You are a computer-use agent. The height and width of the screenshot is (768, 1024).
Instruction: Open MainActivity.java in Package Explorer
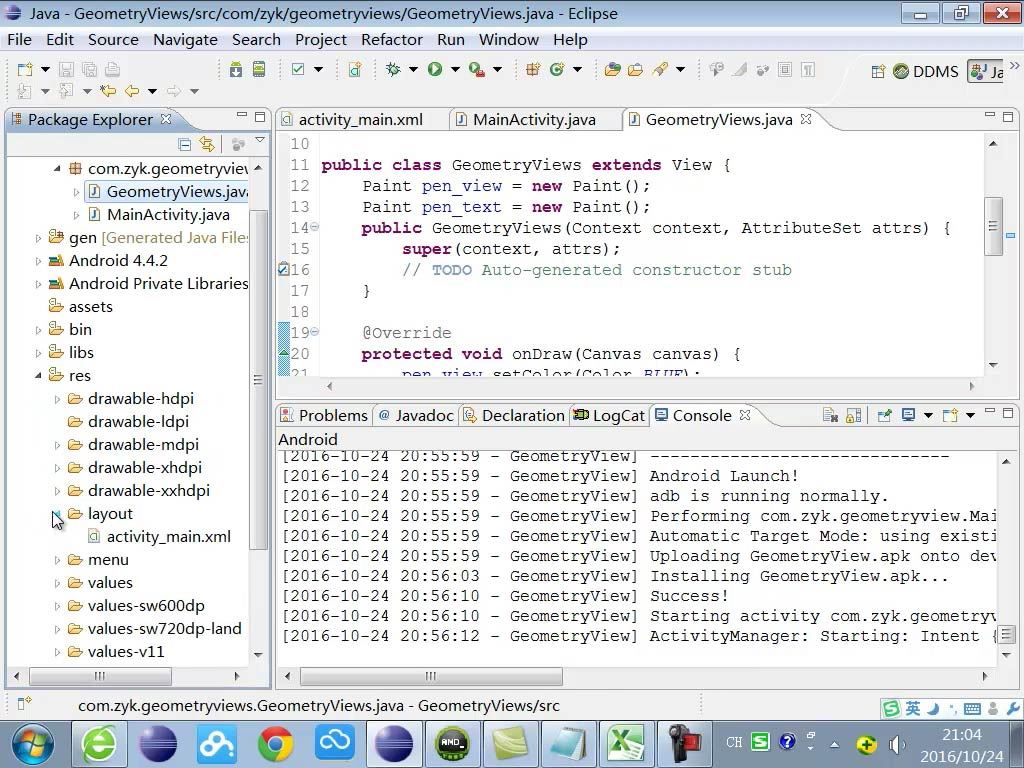click(x=167, y=214)
